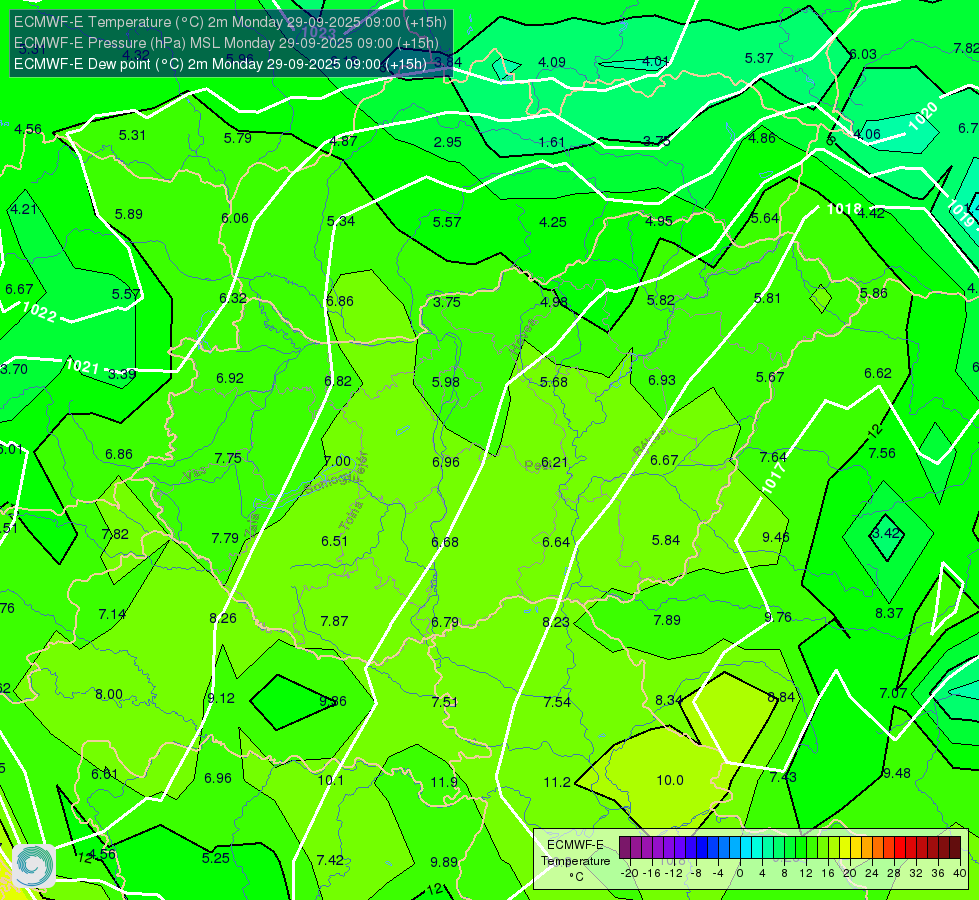Click the 1020 pressure contour label
Image resolution: width=979 pixels, height=900 pixels.
tap(923, 116)
